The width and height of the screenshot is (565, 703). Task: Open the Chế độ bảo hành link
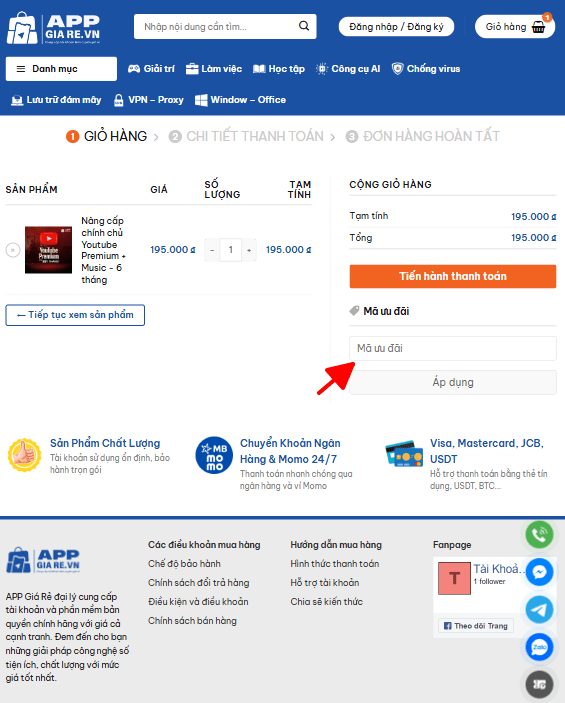click(x=184, y=564)
